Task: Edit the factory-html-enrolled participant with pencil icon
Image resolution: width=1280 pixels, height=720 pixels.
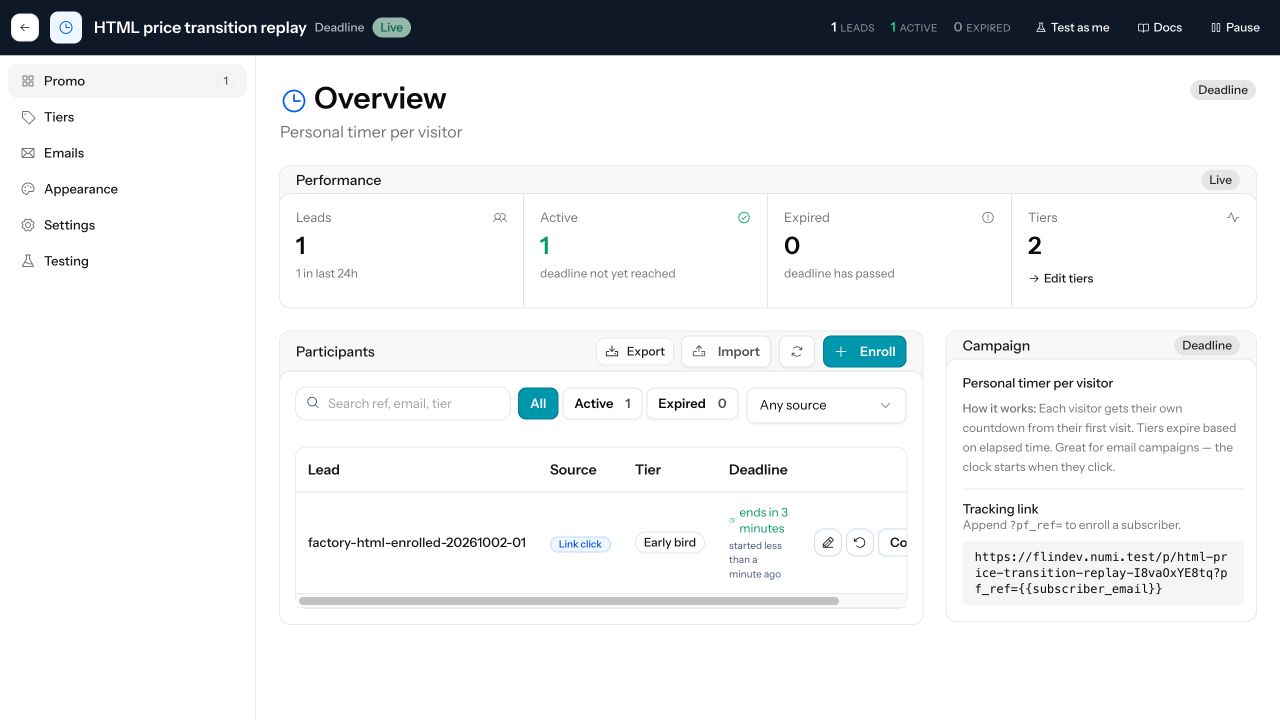Action: pyautogui.click(x=828, y=543)
